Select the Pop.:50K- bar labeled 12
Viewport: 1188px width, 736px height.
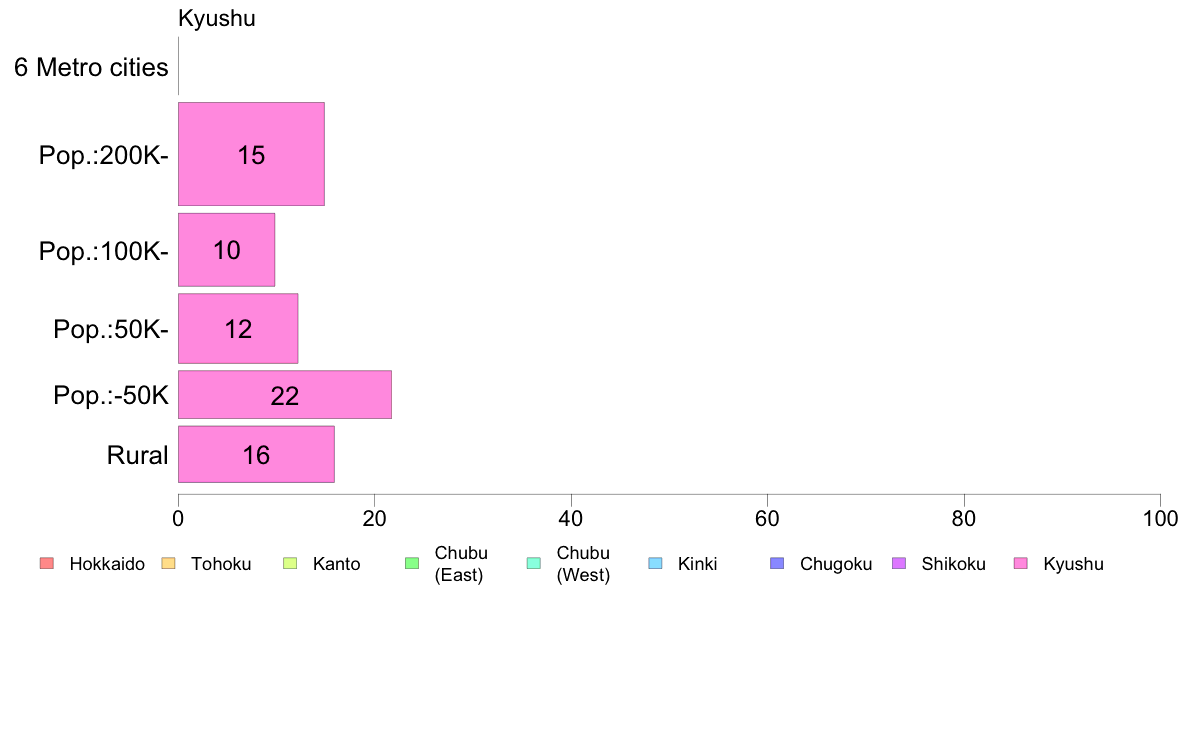tap(238, 329)
